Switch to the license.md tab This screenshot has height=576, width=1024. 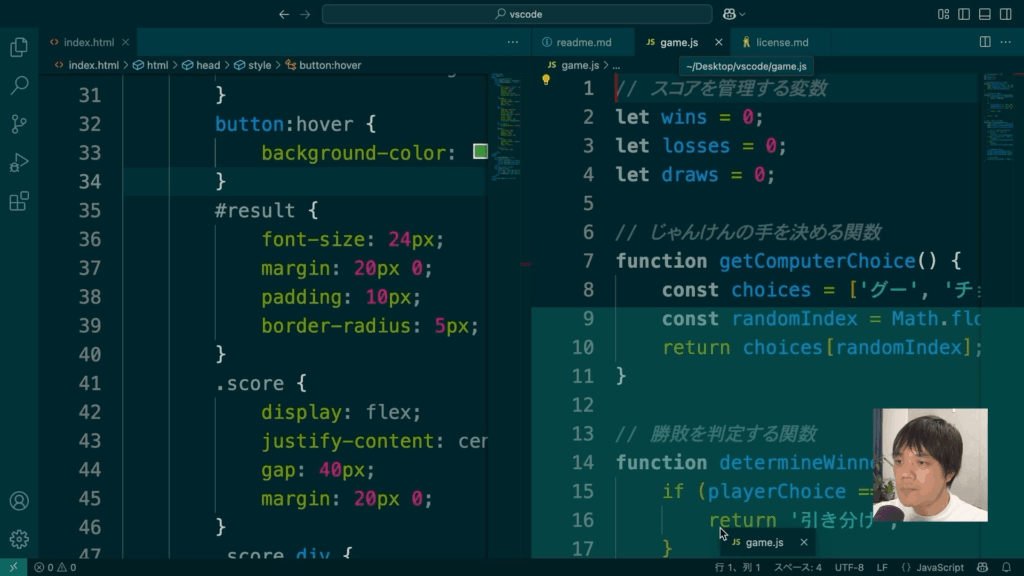pos(781,42)
